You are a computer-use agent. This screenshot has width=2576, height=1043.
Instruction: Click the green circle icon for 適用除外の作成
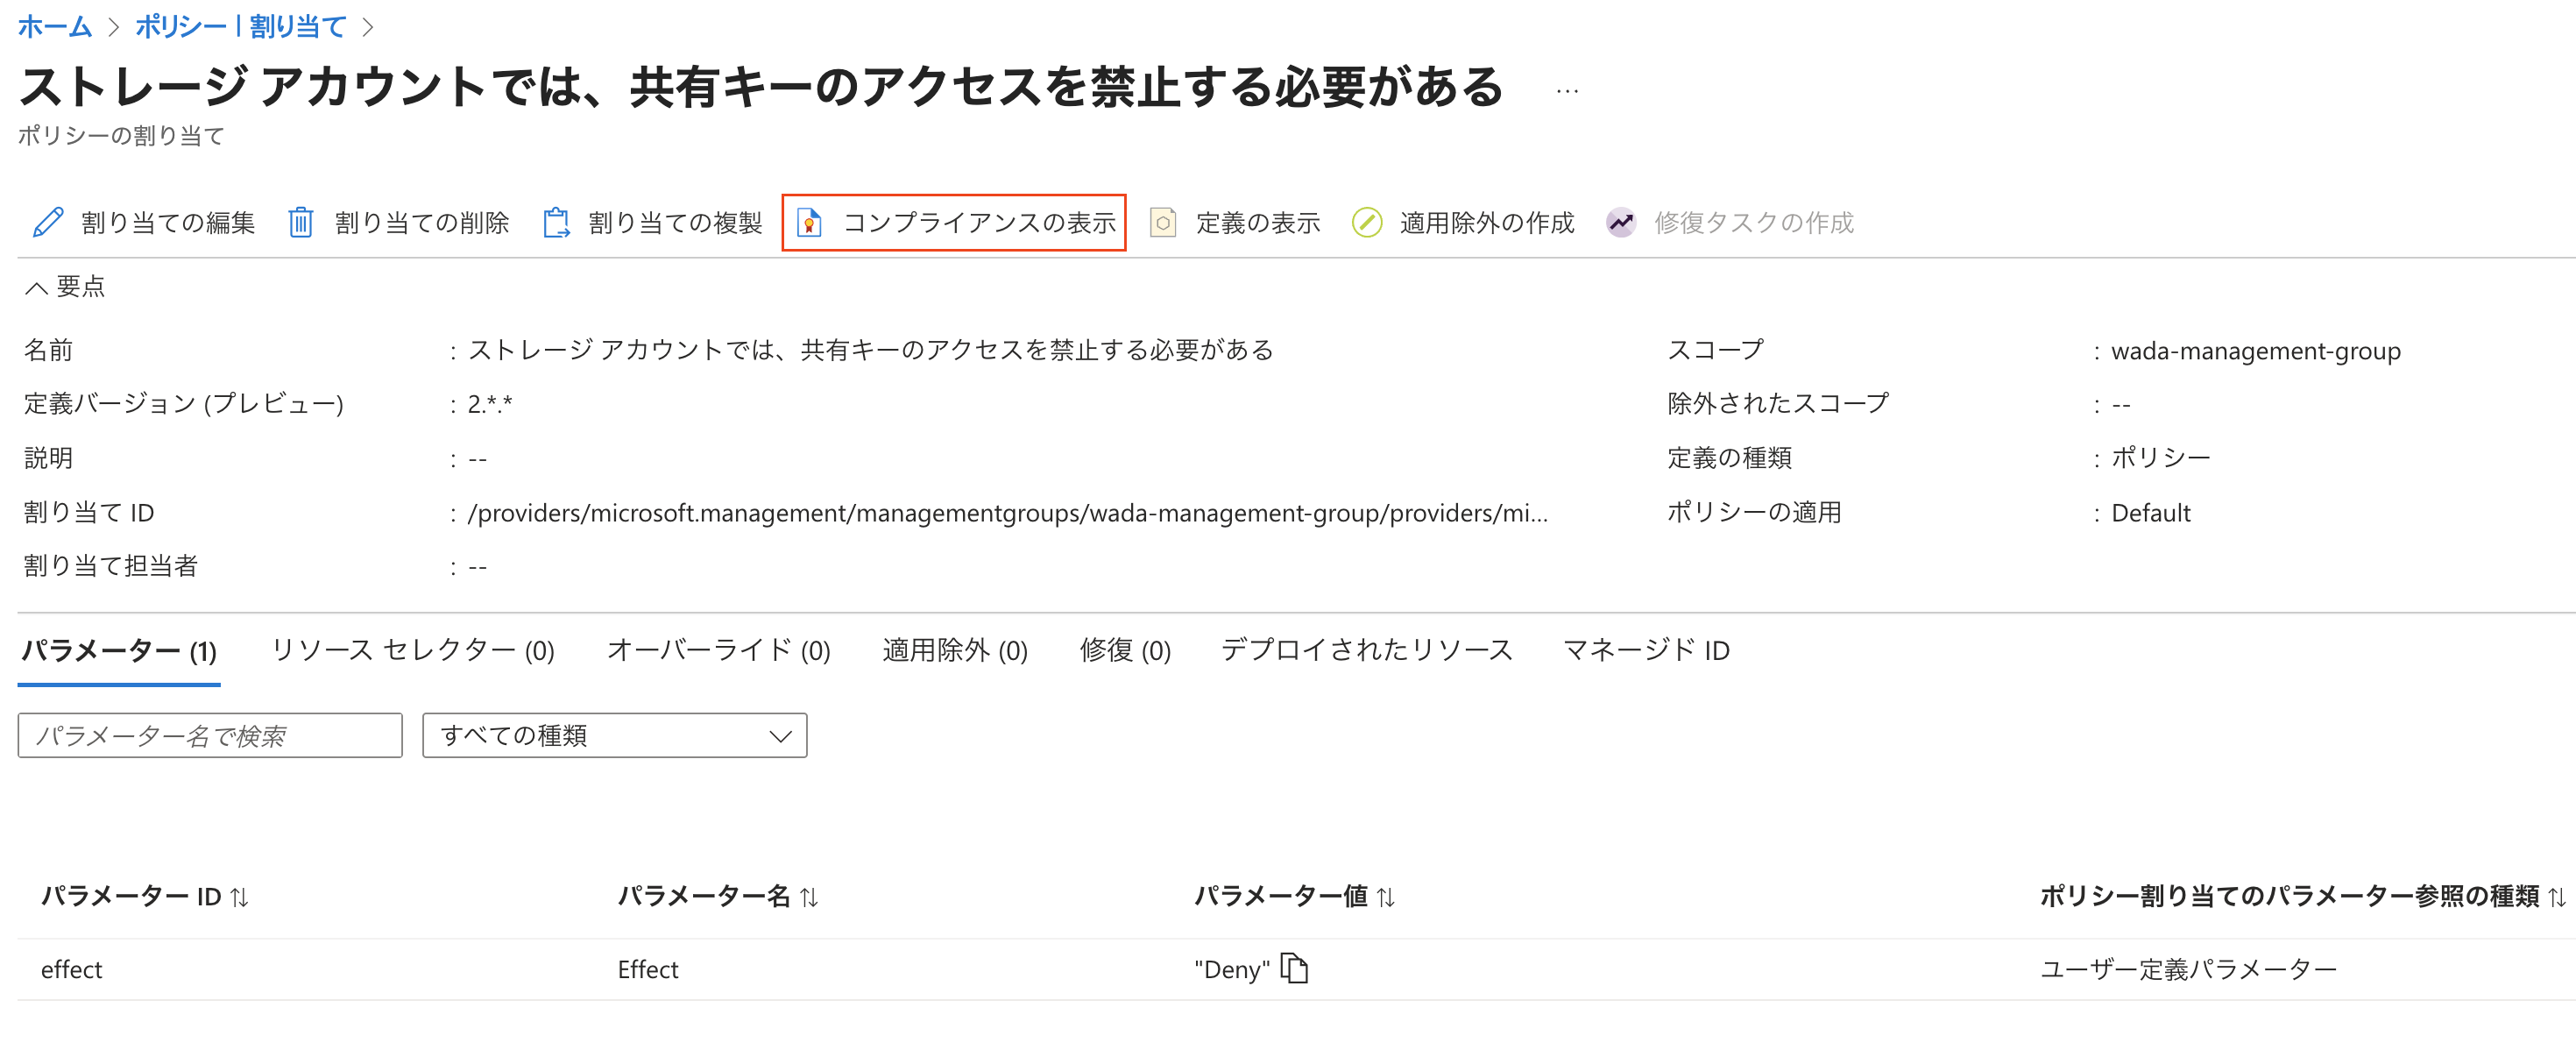[1366, 222]
